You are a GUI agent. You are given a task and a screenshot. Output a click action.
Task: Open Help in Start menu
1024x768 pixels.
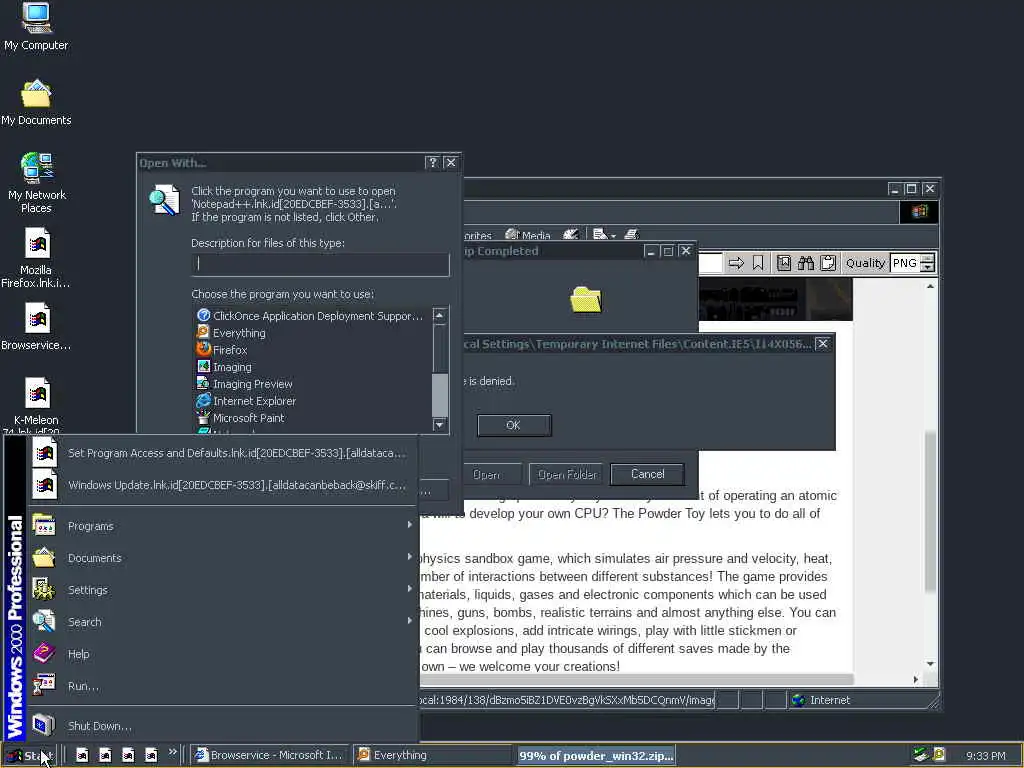pyautogui.click(x=222, y=654)
